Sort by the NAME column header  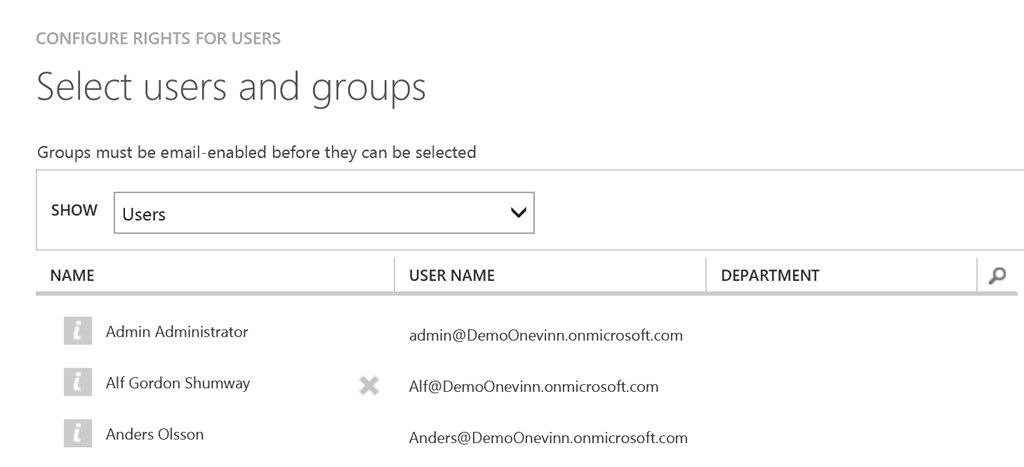tap(72, 276)
